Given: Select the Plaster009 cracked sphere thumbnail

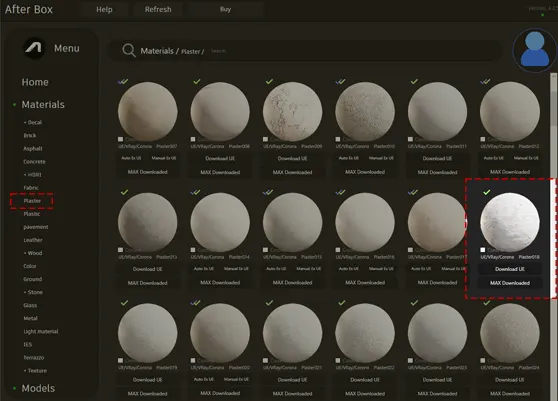Looking at the screenshot, I should (x=293, y=111).
